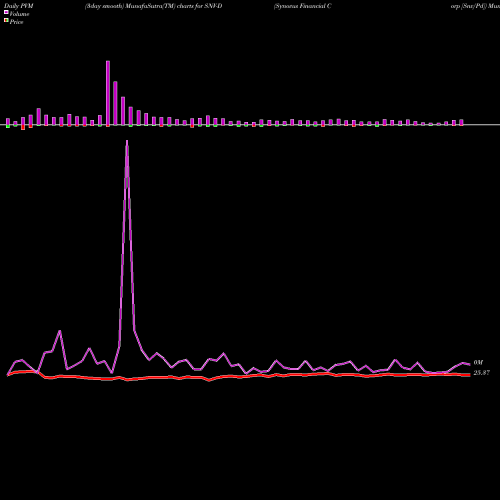Click the 'Synovus Financial C' heading text
500x500 pixels.
point(302,6)
